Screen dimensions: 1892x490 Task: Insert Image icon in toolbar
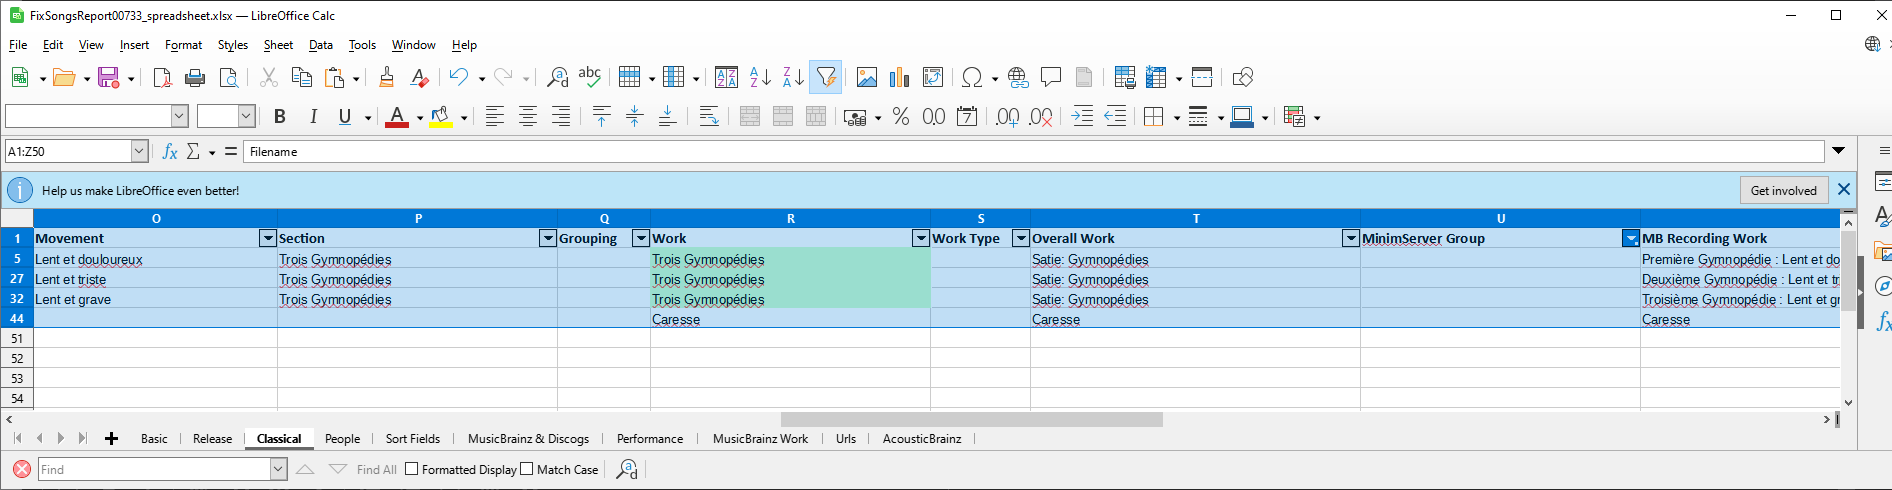point(867,77)
